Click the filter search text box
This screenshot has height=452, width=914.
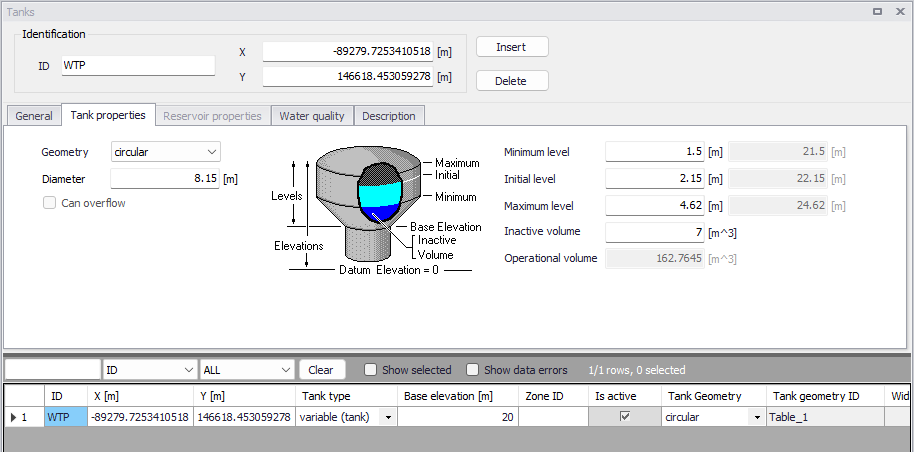(53, 370)
